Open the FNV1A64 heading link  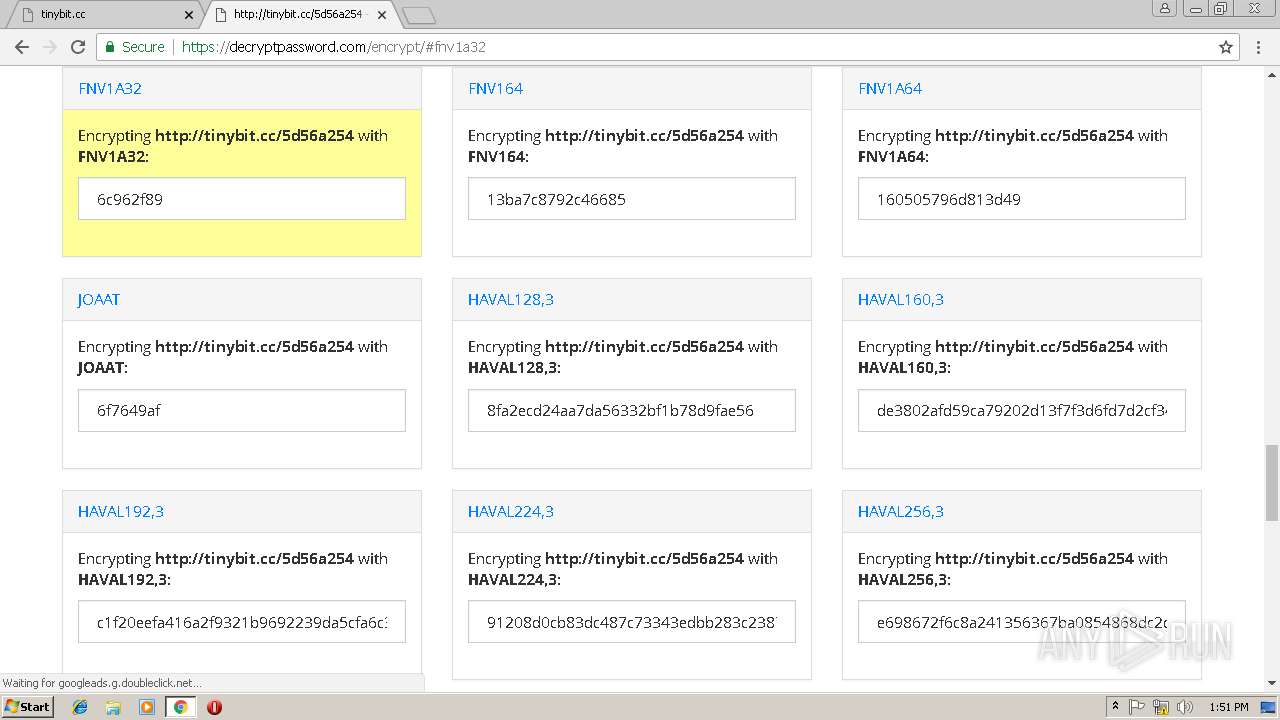pyautogui.click(x=890, y=88)
